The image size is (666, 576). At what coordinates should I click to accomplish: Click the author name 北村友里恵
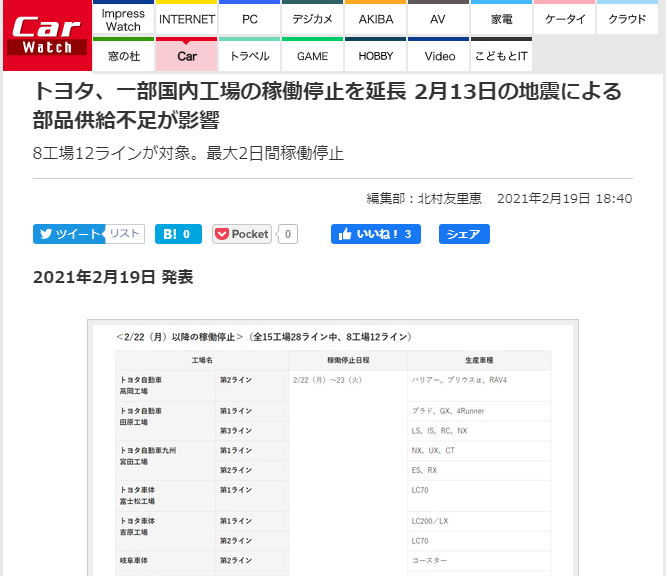pos(450,198)
